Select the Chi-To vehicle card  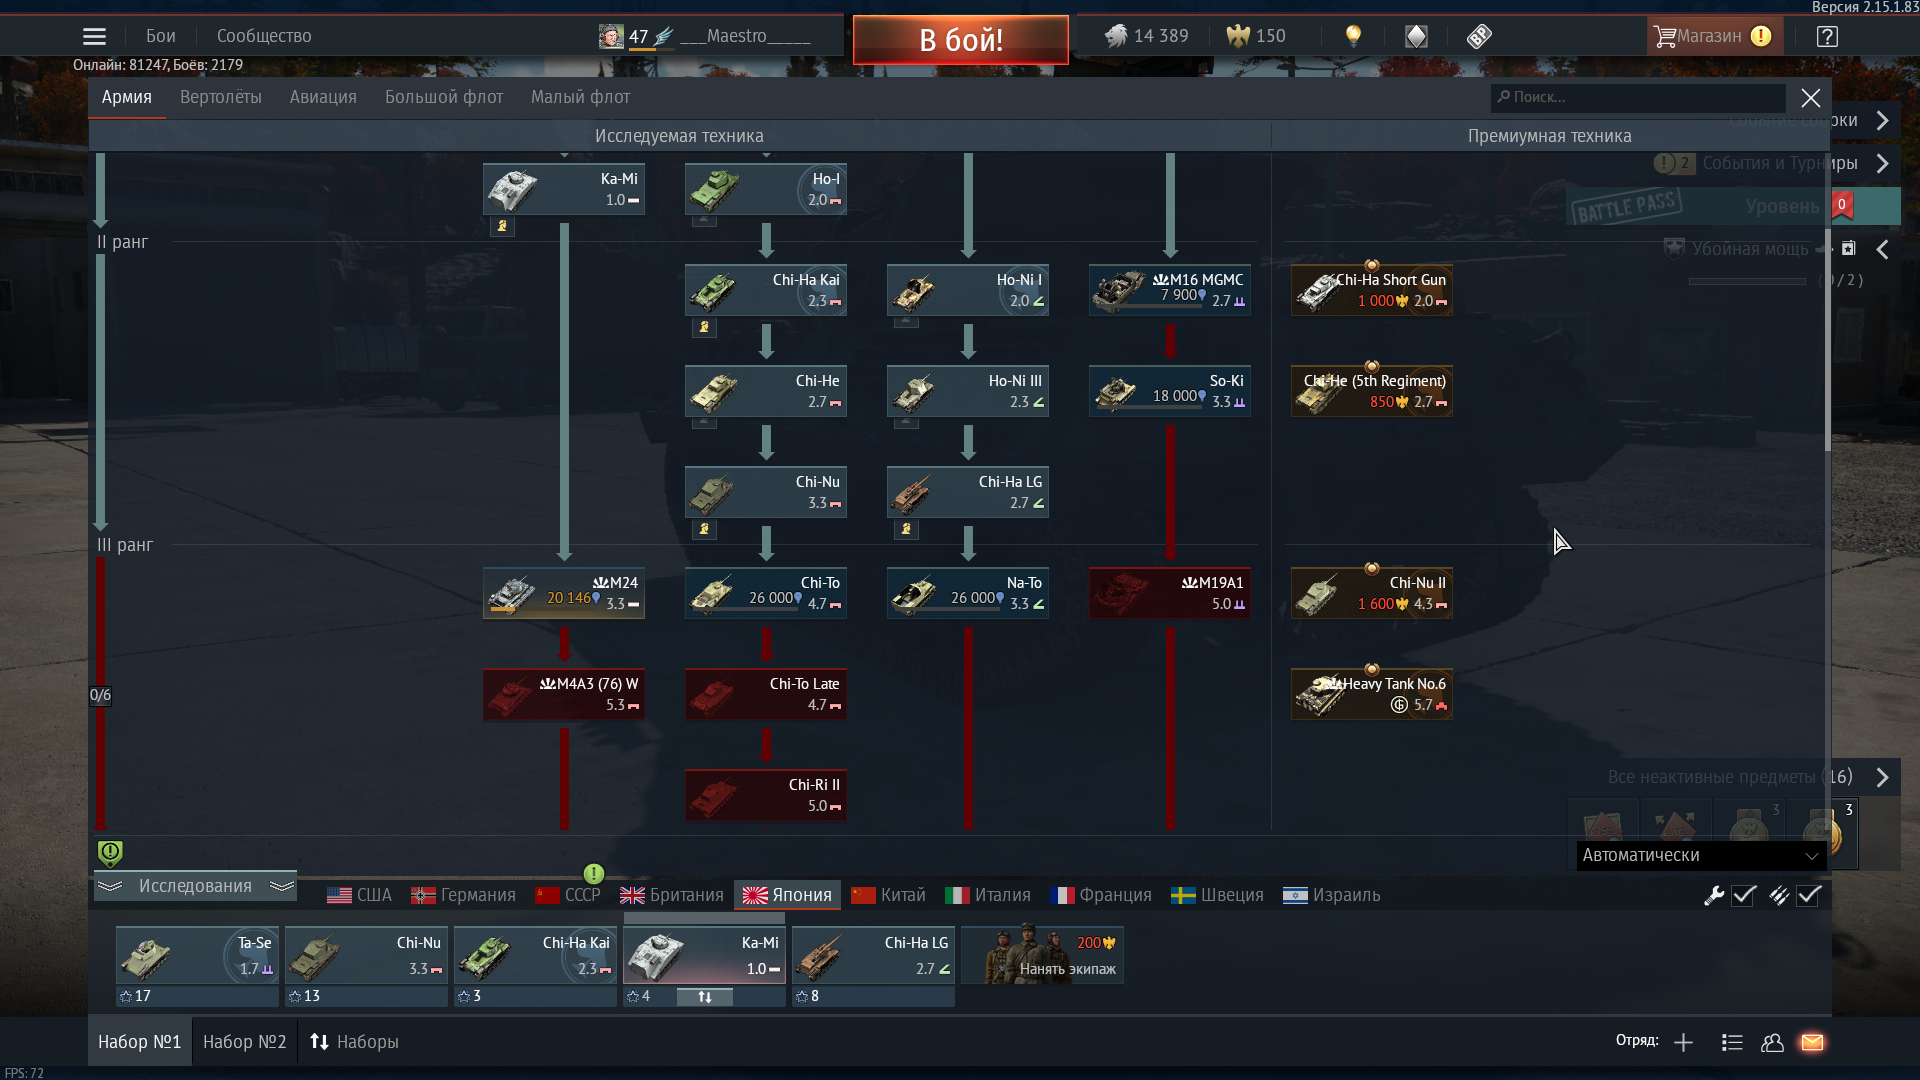pos(766,593)
